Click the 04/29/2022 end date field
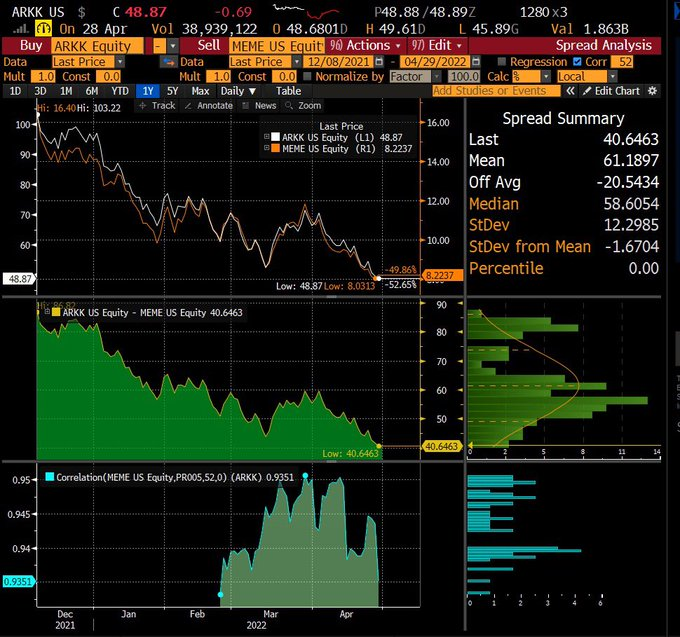This screenshot has width=680, height=637. [435, 62]
